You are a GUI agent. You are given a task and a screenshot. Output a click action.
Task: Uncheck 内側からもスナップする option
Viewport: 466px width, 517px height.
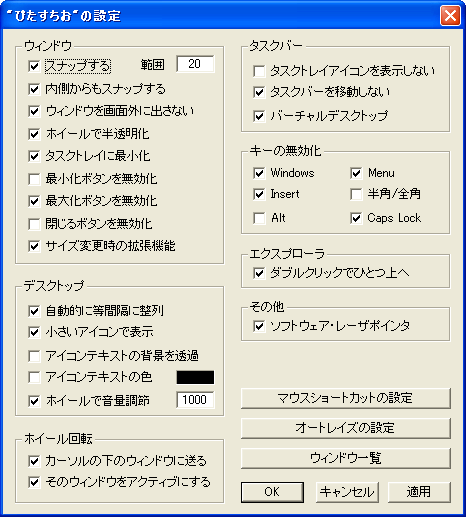pyautogui.click(x=34, y=89)
